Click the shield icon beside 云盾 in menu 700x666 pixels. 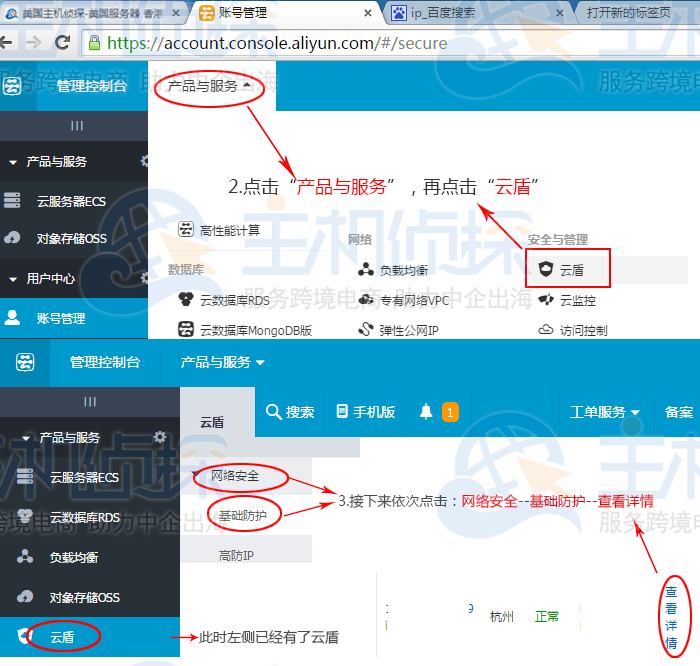546,269
